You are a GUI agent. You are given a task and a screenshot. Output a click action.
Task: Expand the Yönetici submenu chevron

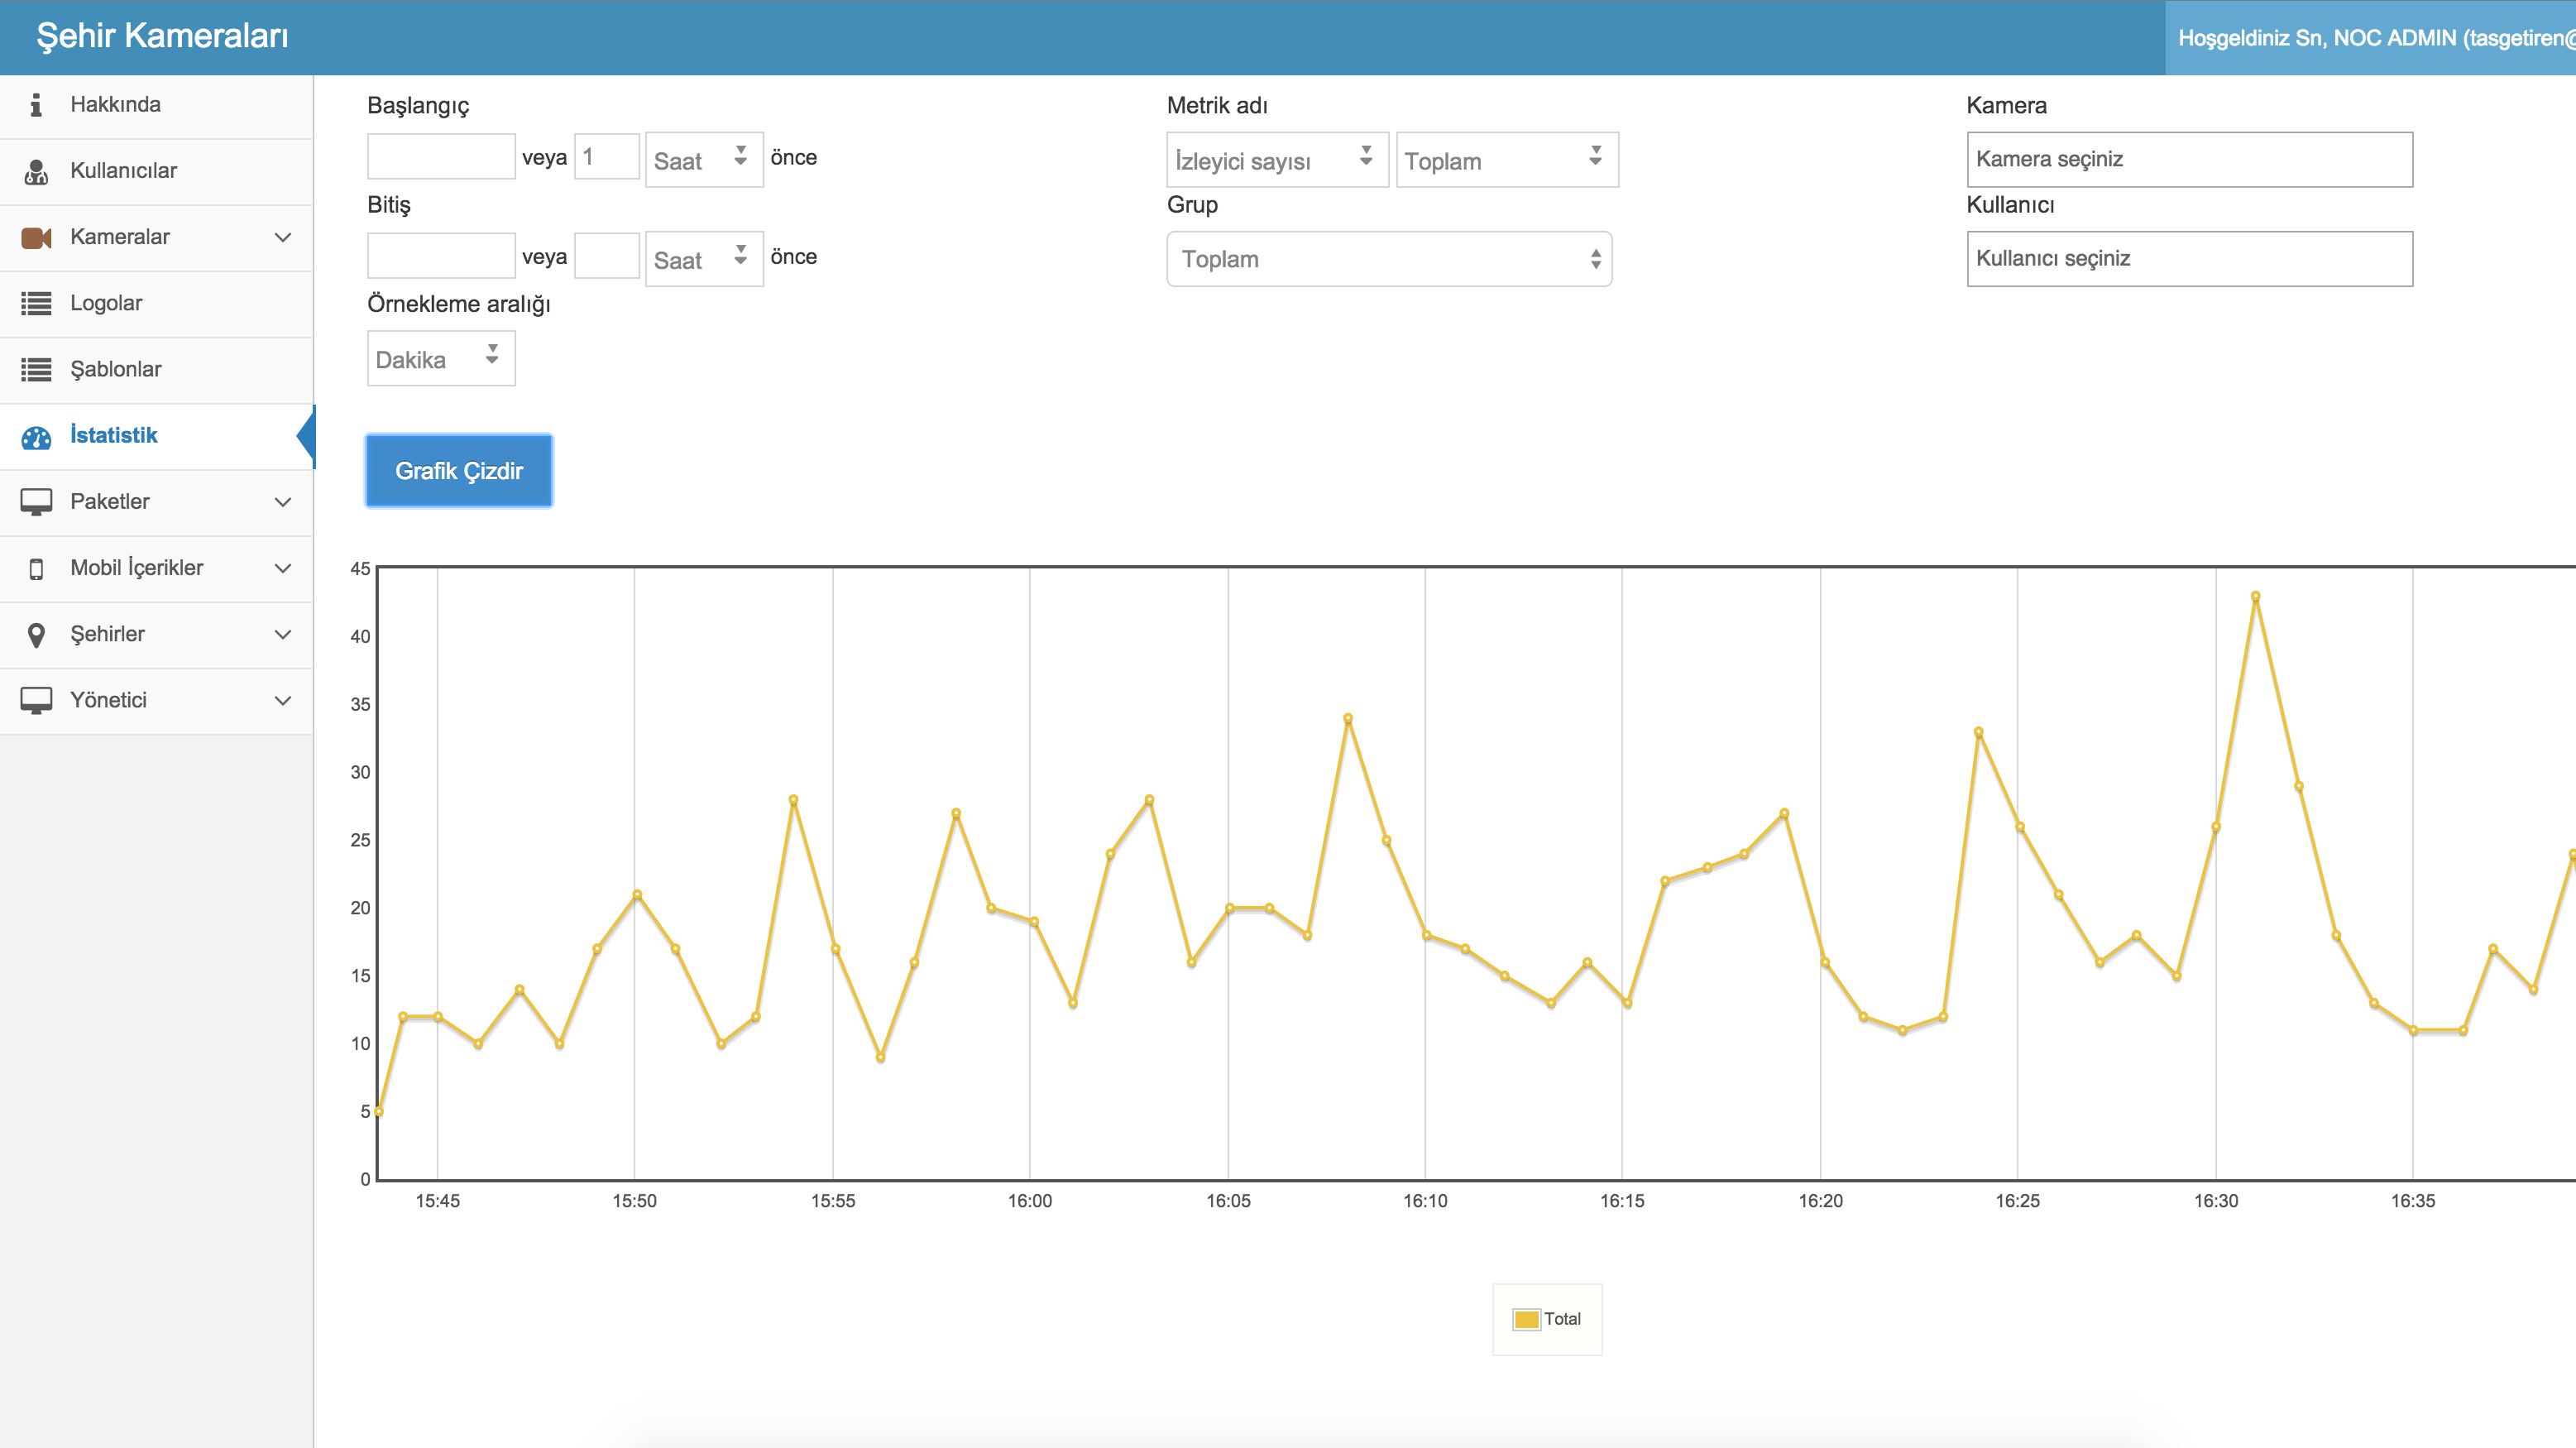coord(283,701)
